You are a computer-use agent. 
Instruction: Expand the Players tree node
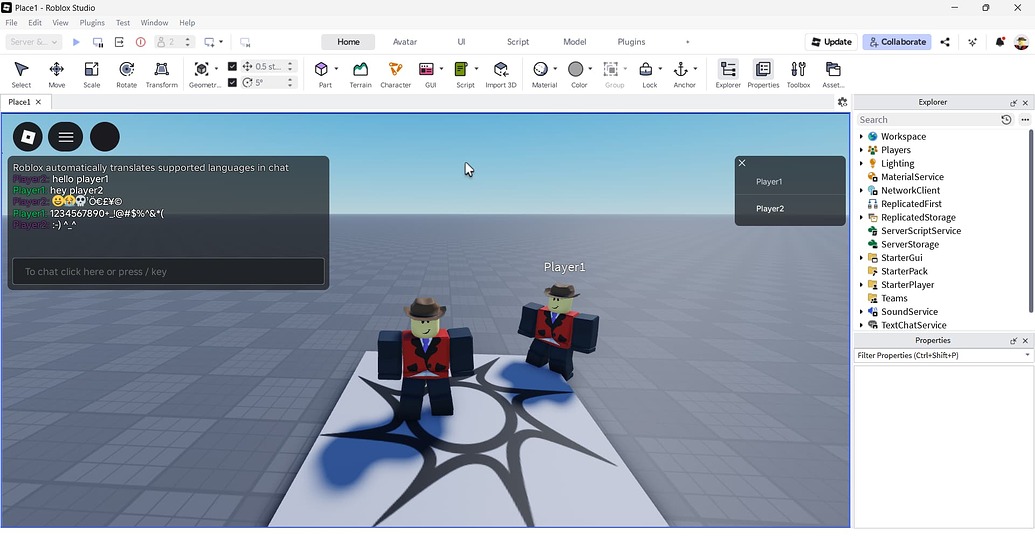pyautogui.click(x=861, y=150)
